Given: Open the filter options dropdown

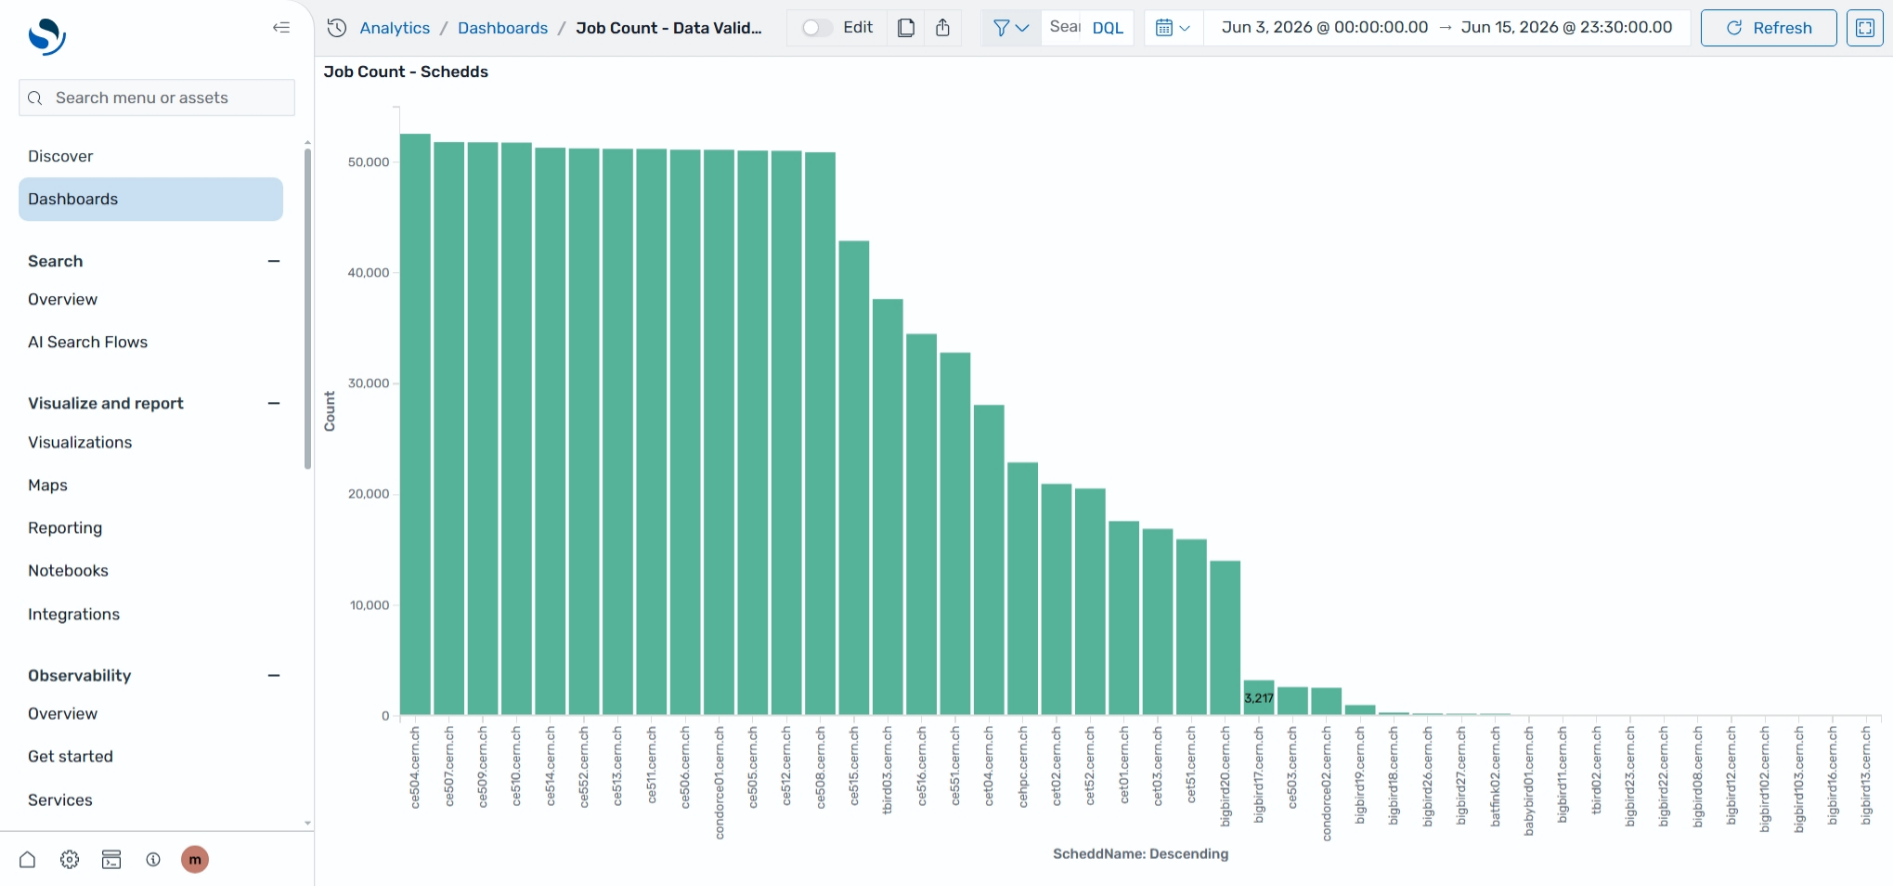Looking at the screenshot, I should (1011, 28).
